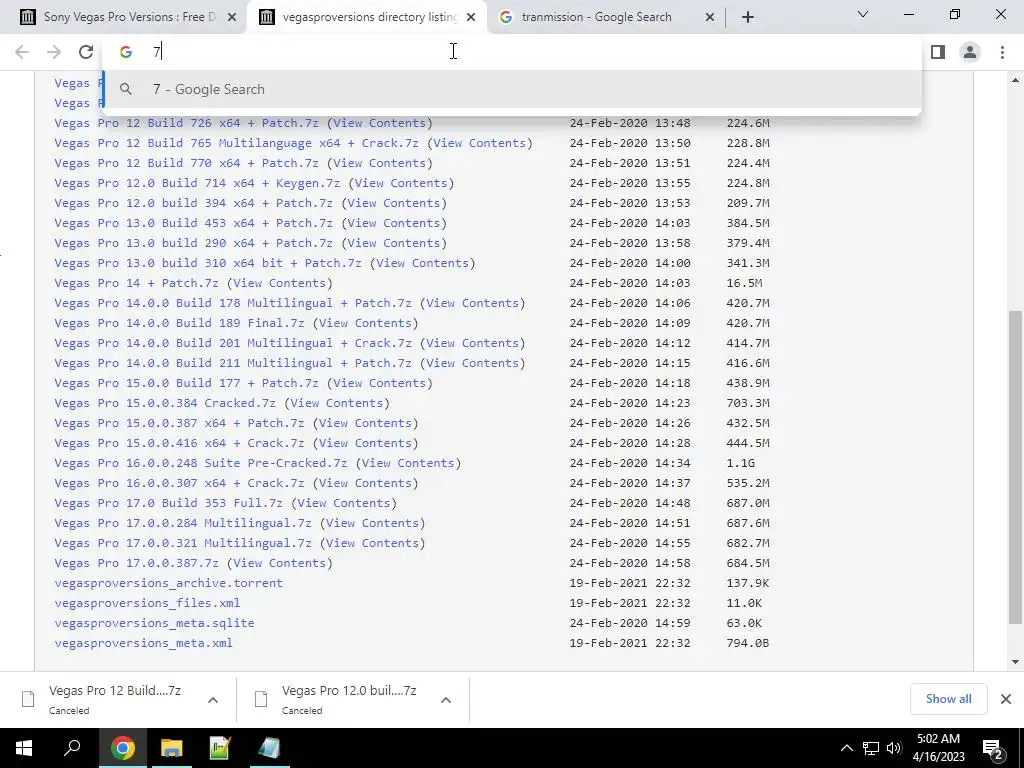View Contents of Vegas Pro 14.0.0 Build 211

pos(472,363)
